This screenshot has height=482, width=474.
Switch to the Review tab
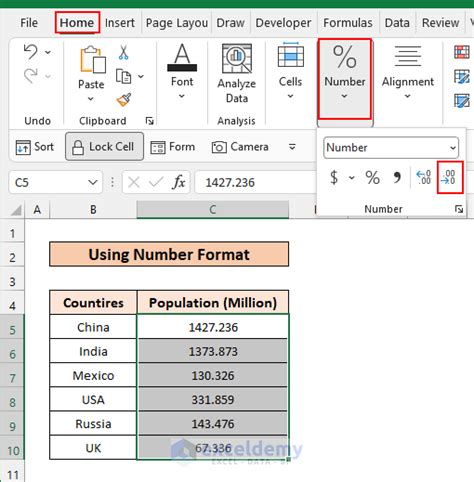click(x=440, y=23)
